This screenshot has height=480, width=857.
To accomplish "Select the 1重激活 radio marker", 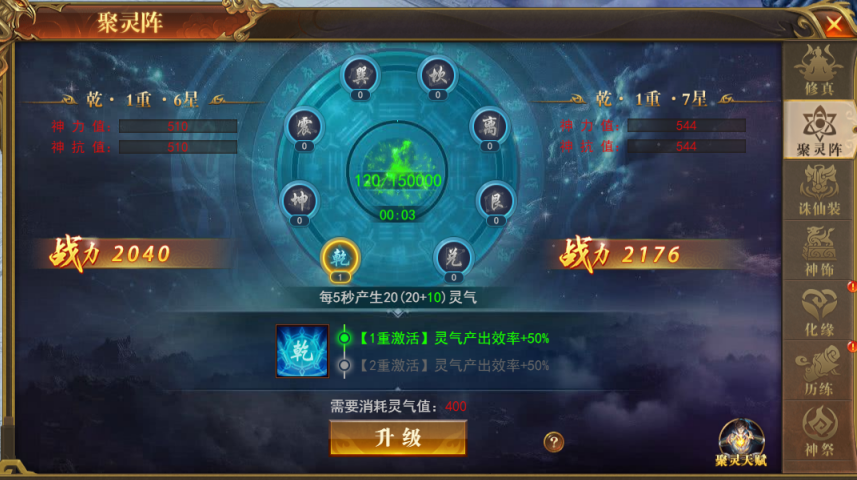I will (x=344, y=338).
